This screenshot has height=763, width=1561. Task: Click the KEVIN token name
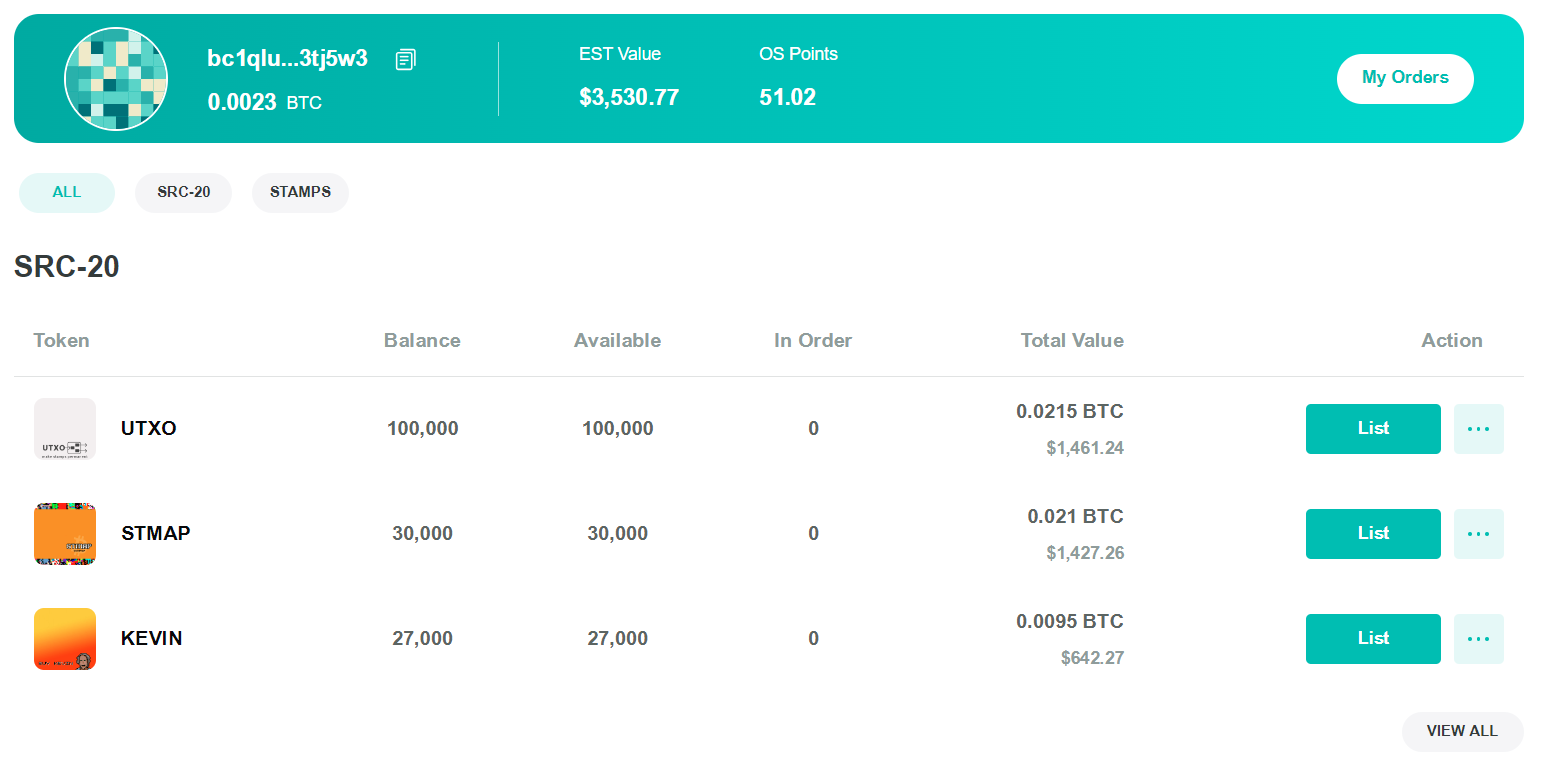tap(152, 638)
